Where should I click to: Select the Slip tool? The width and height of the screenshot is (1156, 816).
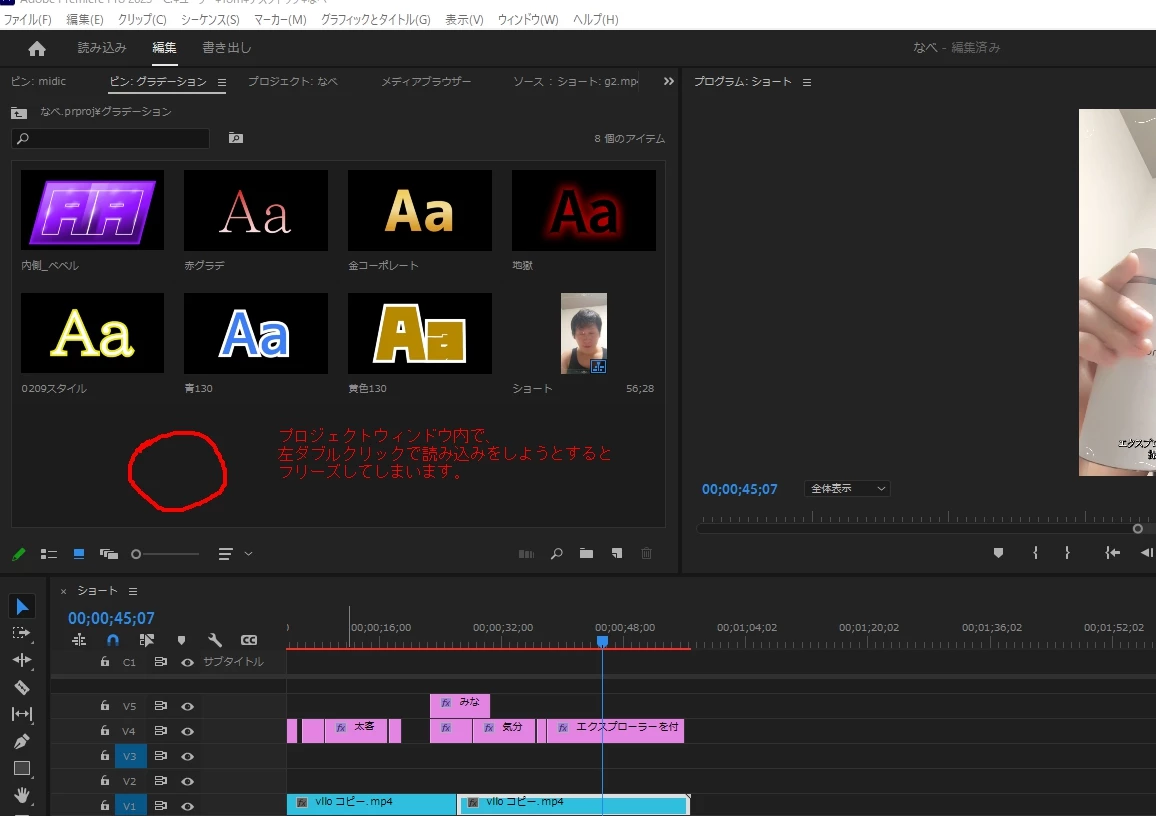[21, 714]
